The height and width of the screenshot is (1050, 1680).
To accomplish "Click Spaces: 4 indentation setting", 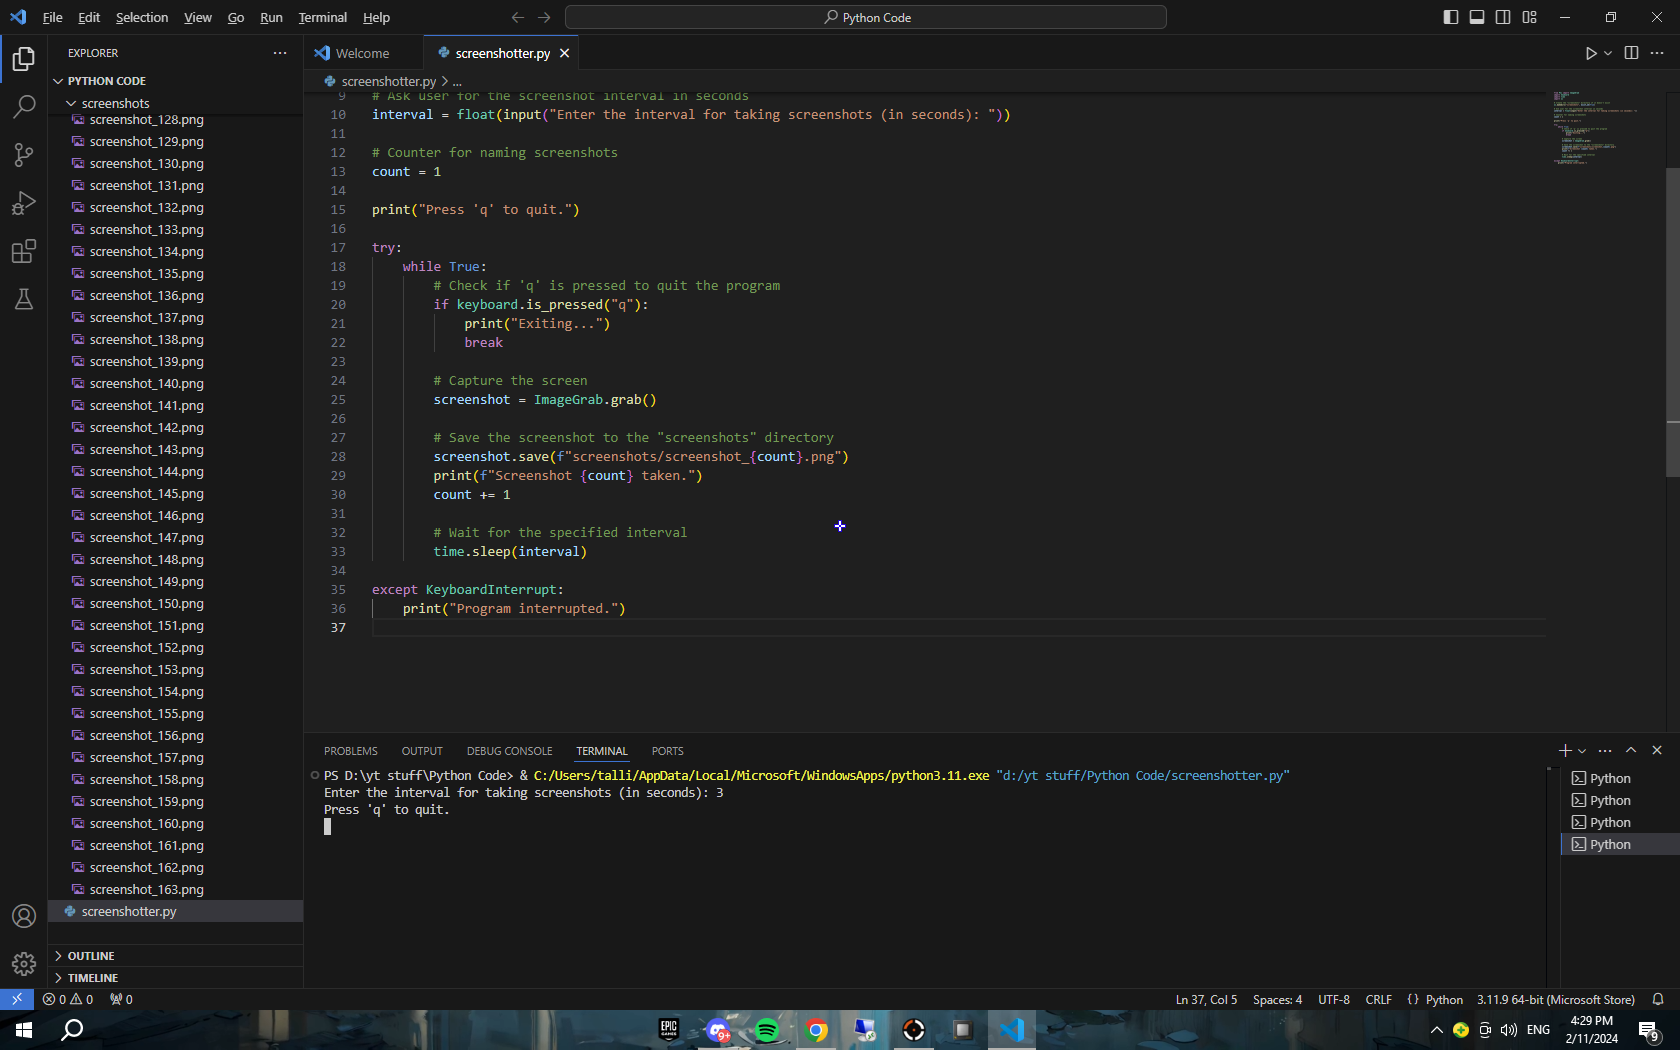I will pos(1277,1000).
